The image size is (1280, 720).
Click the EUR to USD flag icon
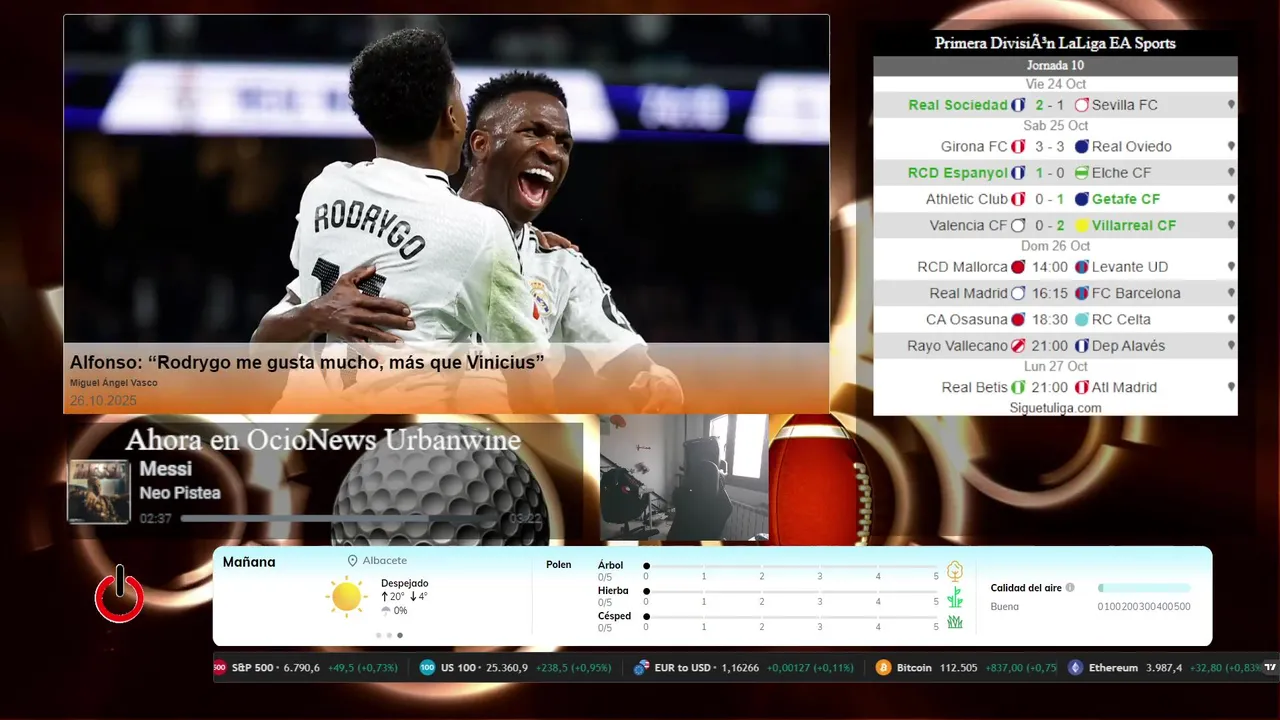[641, 667]
